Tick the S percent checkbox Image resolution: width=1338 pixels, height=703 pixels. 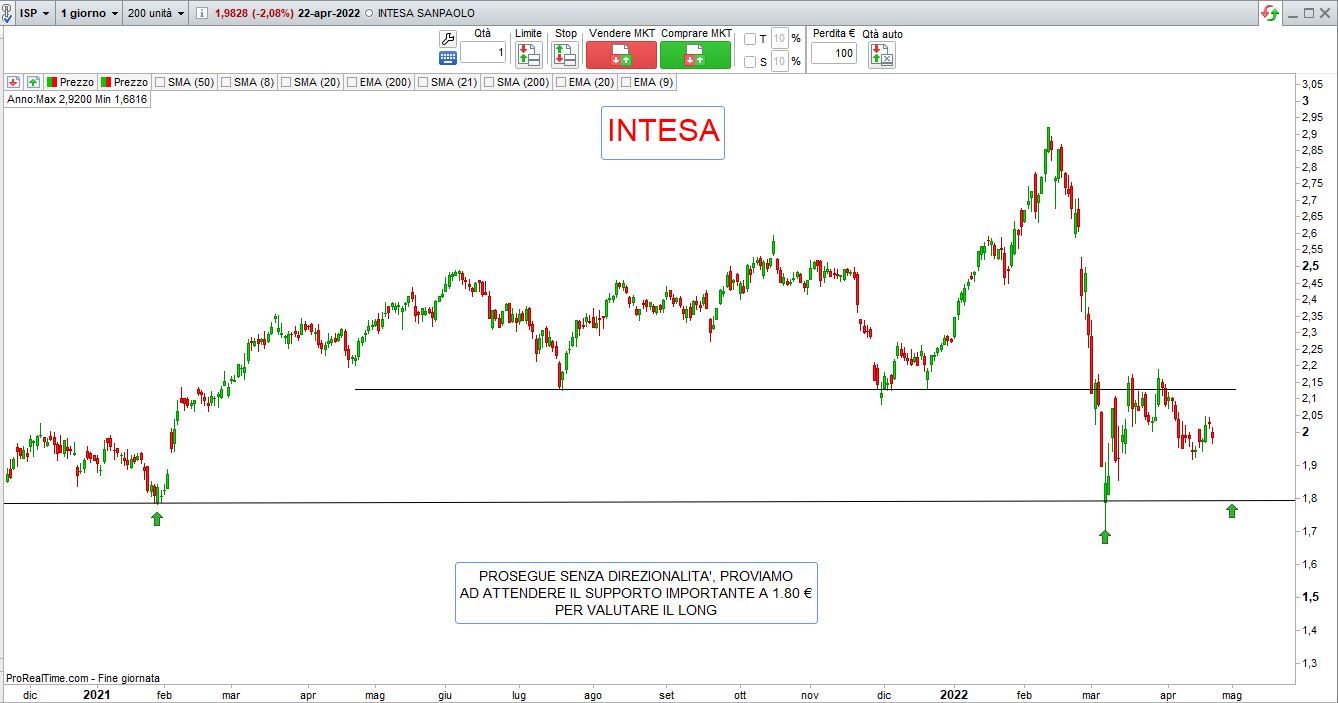click(750, 62)
